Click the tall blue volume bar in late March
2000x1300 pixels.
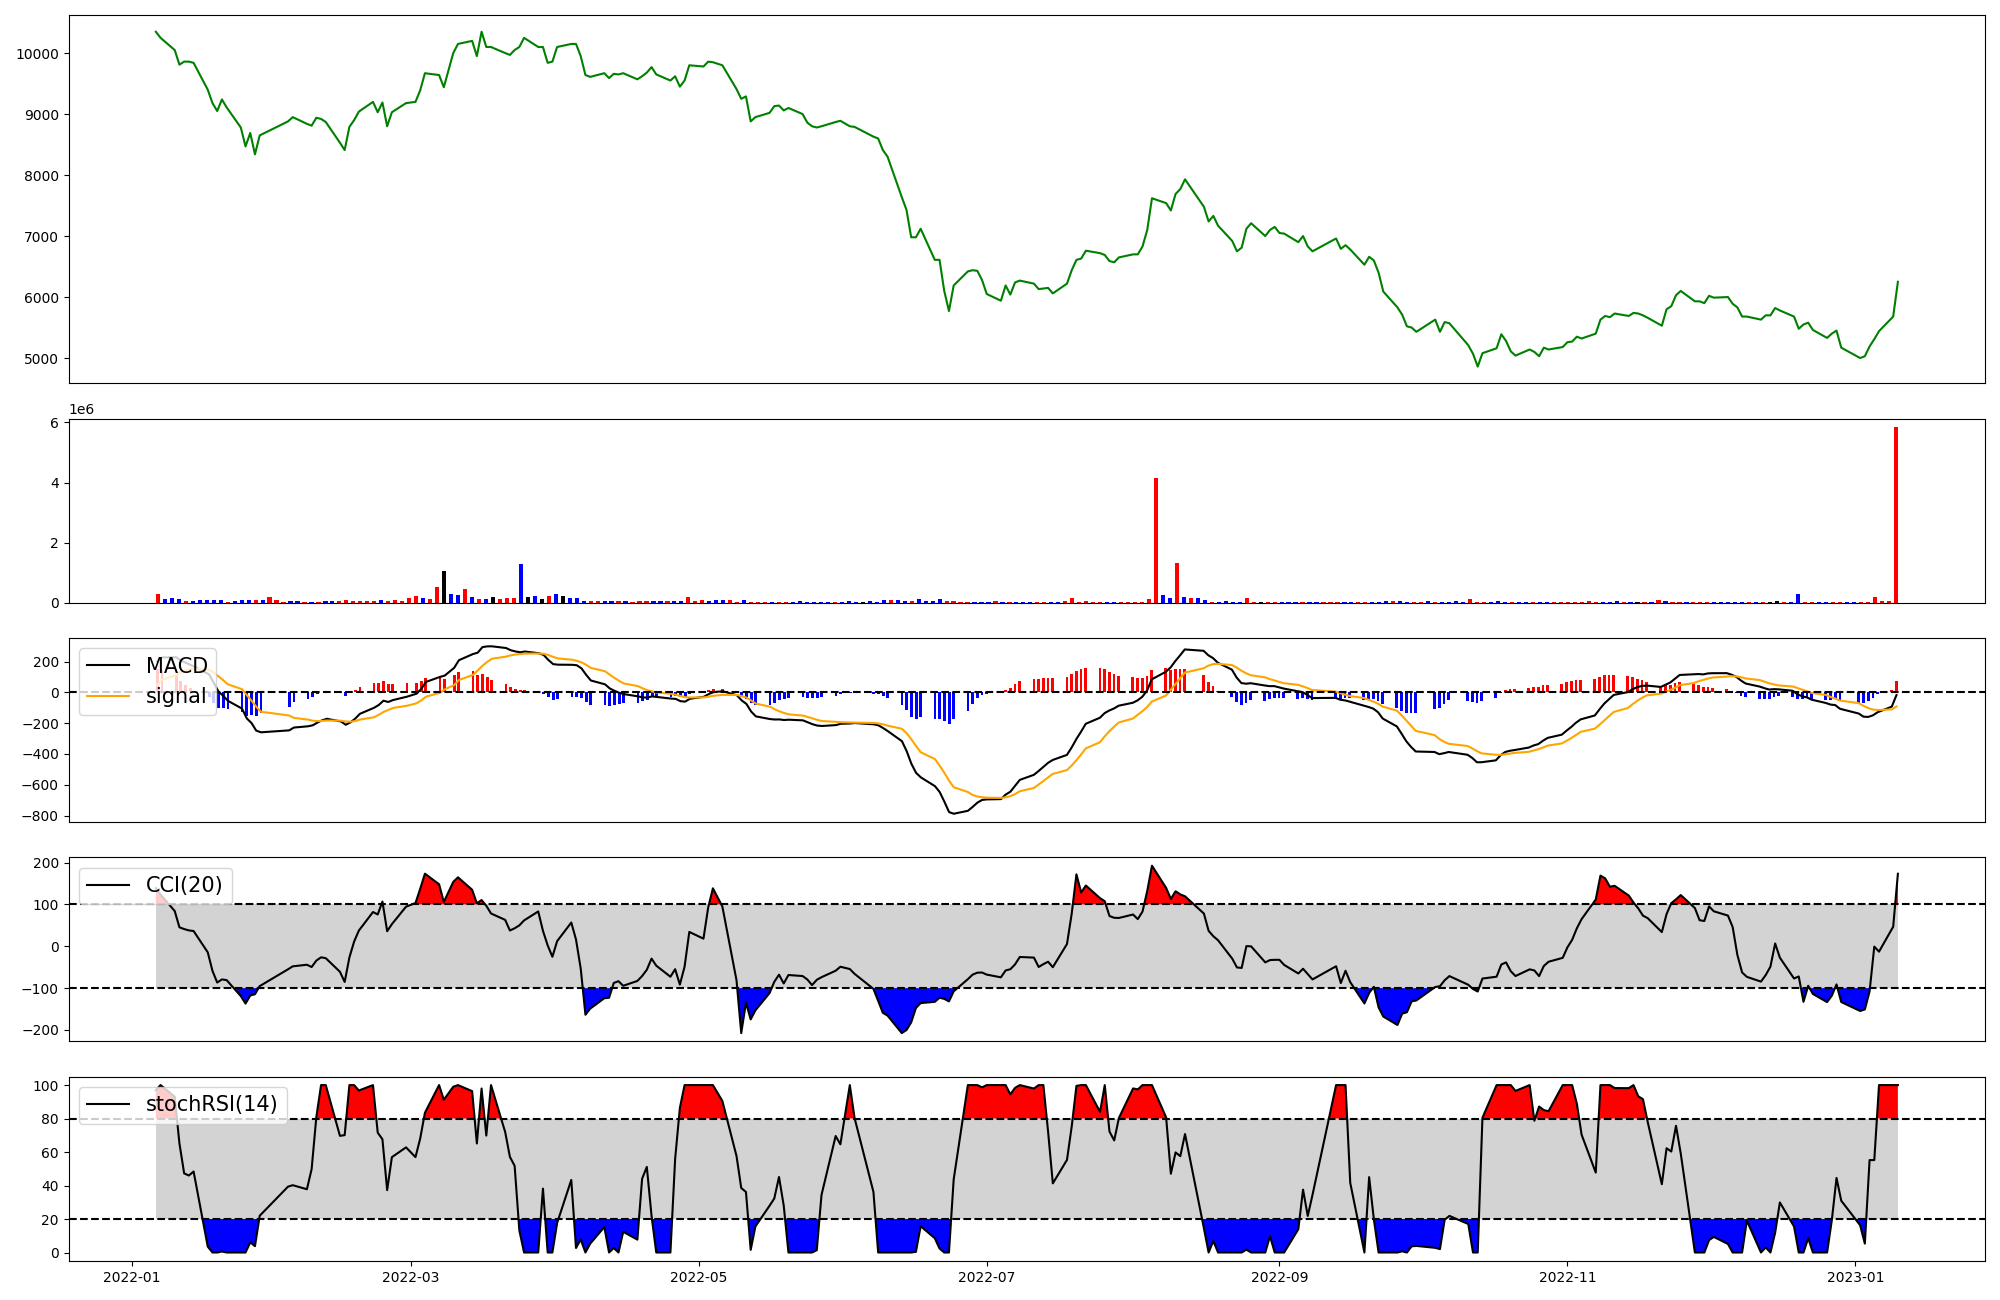pos(521,583)
